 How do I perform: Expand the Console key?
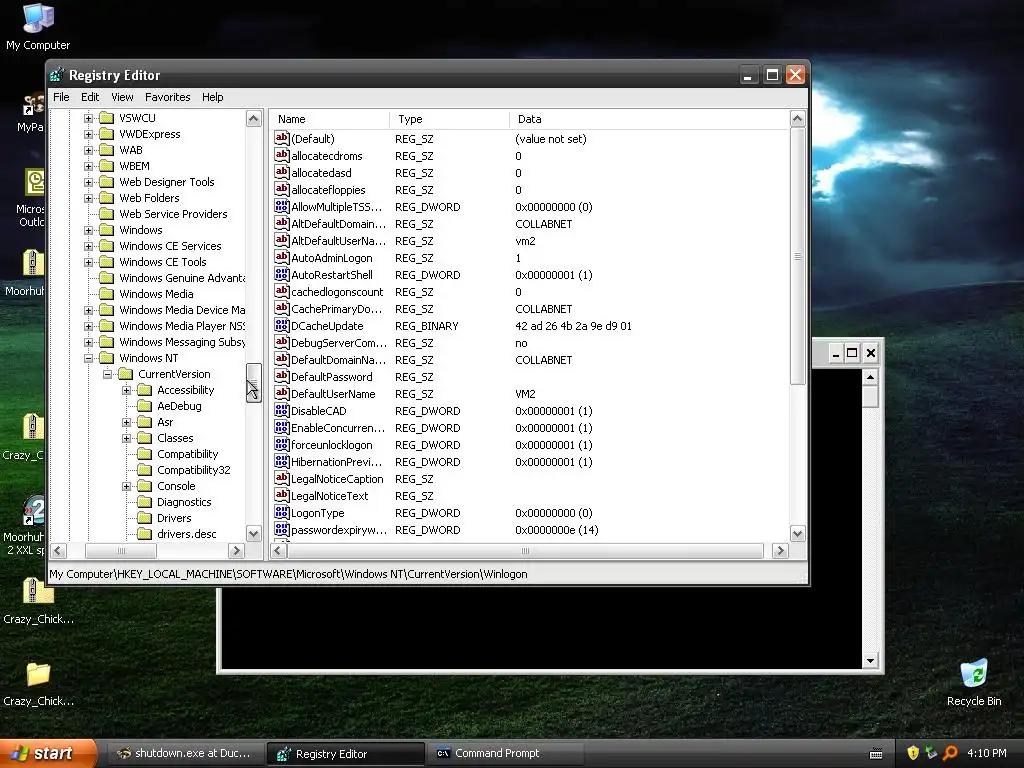click(126, 486)
